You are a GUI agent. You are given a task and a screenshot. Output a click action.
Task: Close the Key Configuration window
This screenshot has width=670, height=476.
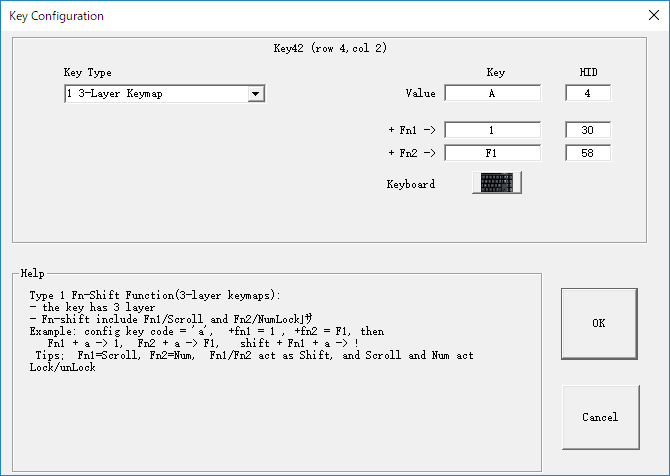click(654, 15)
